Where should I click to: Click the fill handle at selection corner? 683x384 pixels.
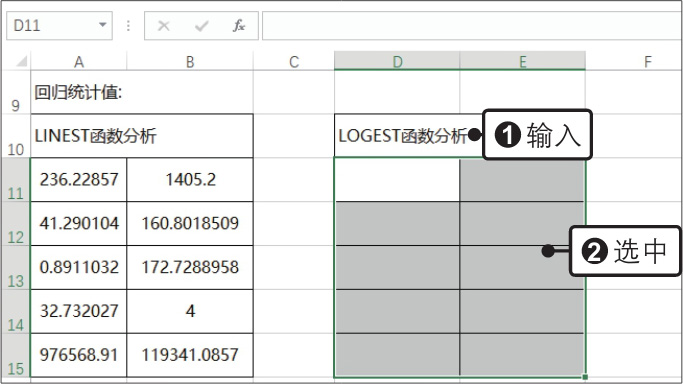point(585,377)
